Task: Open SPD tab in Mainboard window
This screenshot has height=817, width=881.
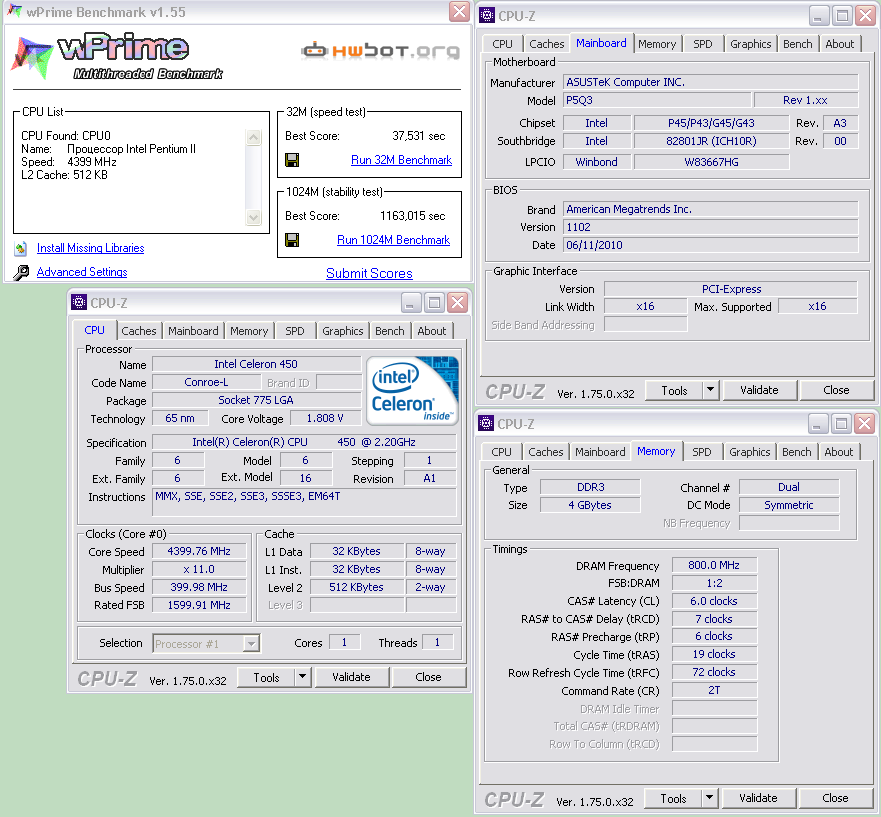Action: (x=702, y=44)
